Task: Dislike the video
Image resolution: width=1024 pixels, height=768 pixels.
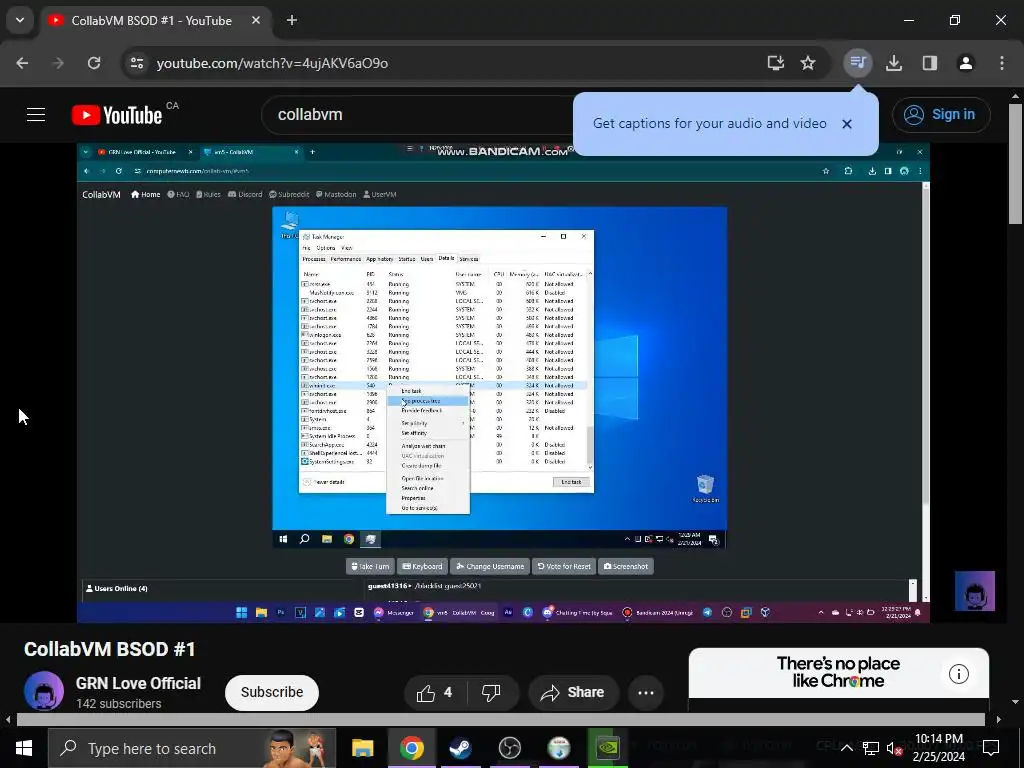Action: pos(491,693)
